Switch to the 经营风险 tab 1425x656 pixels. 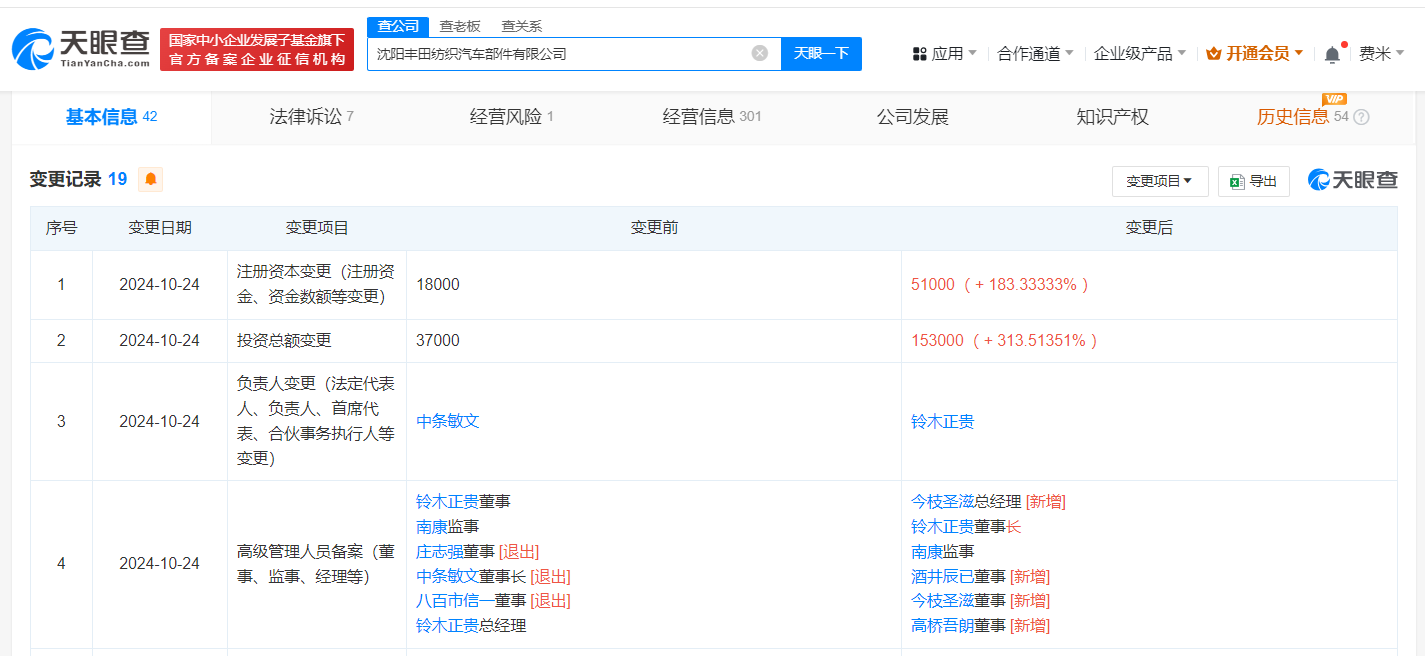511,117
